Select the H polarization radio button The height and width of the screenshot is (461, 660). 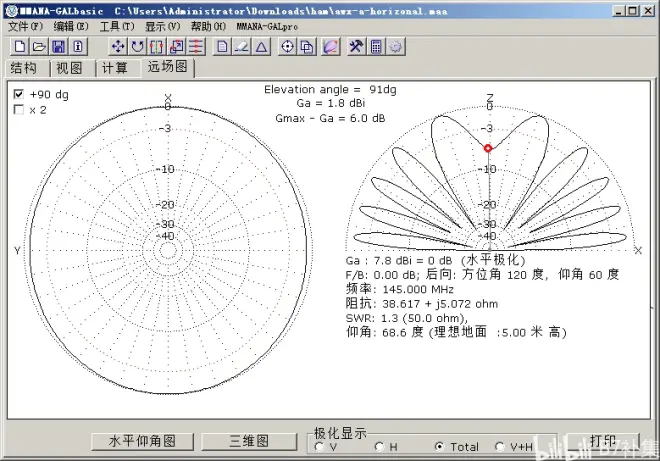(x=379, y=447)
